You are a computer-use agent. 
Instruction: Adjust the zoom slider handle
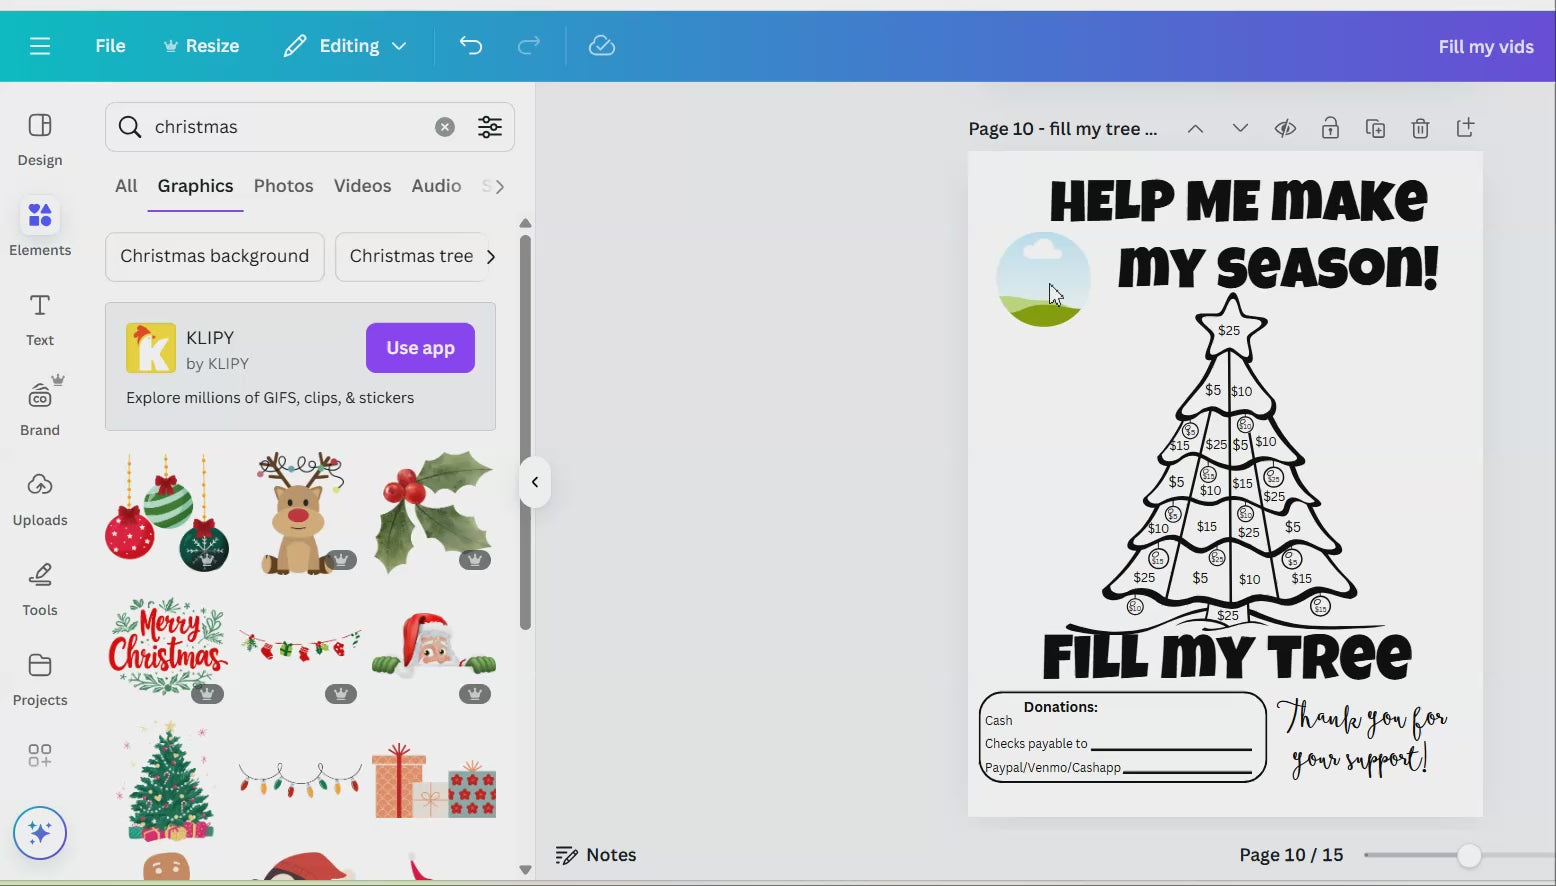click(1468, 855)
